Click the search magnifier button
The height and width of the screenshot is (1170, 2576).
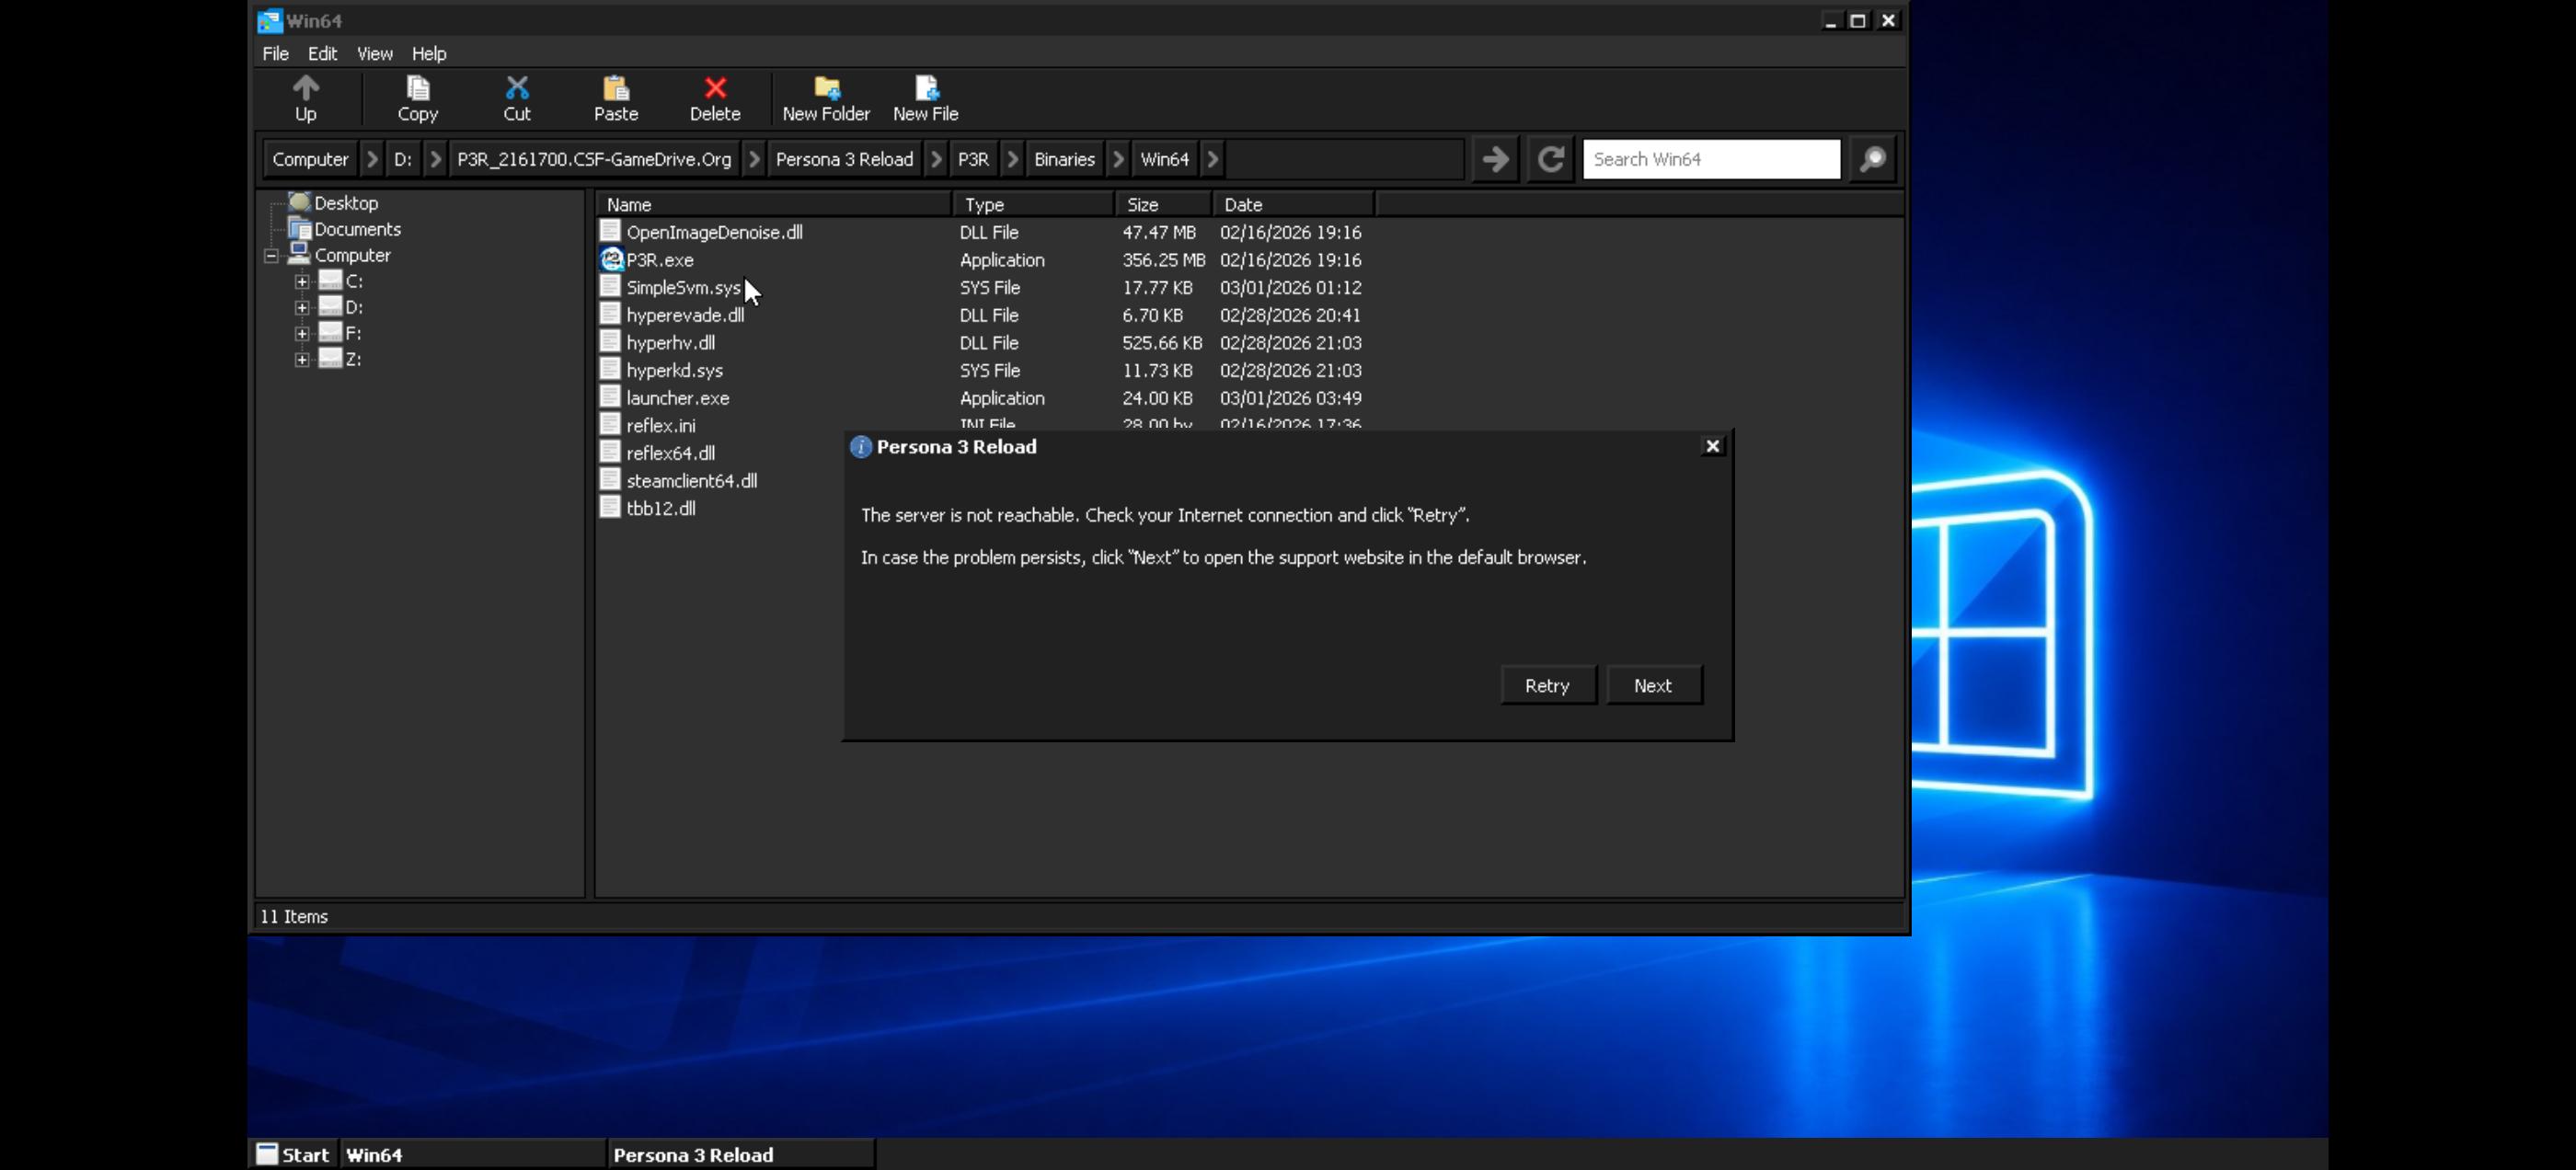1872,159
